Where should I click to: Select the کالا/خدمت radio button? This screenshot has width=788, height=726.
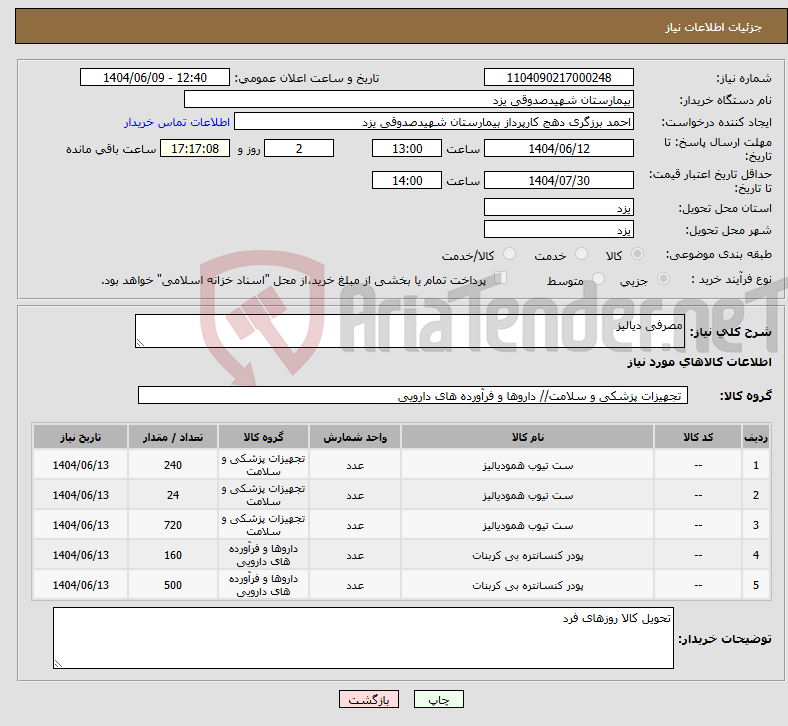tap(509, 254)
